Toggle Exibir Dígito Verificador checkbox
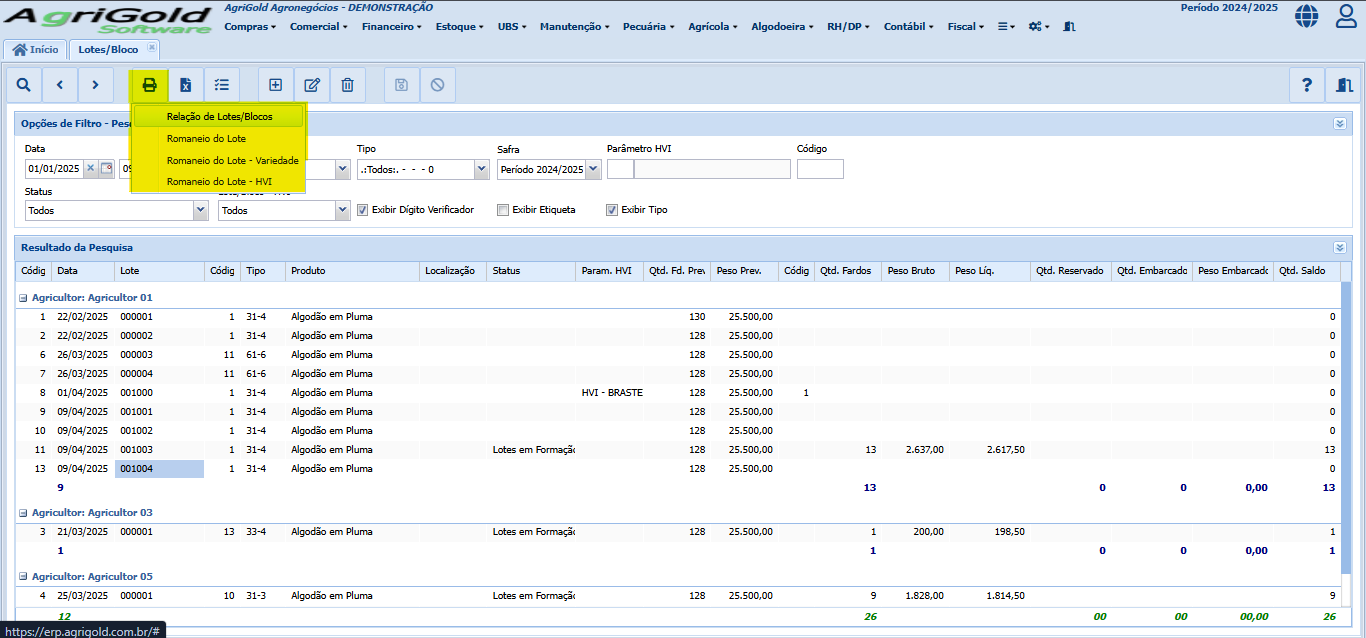This screenshot has height=638, width=1366. 363,210
